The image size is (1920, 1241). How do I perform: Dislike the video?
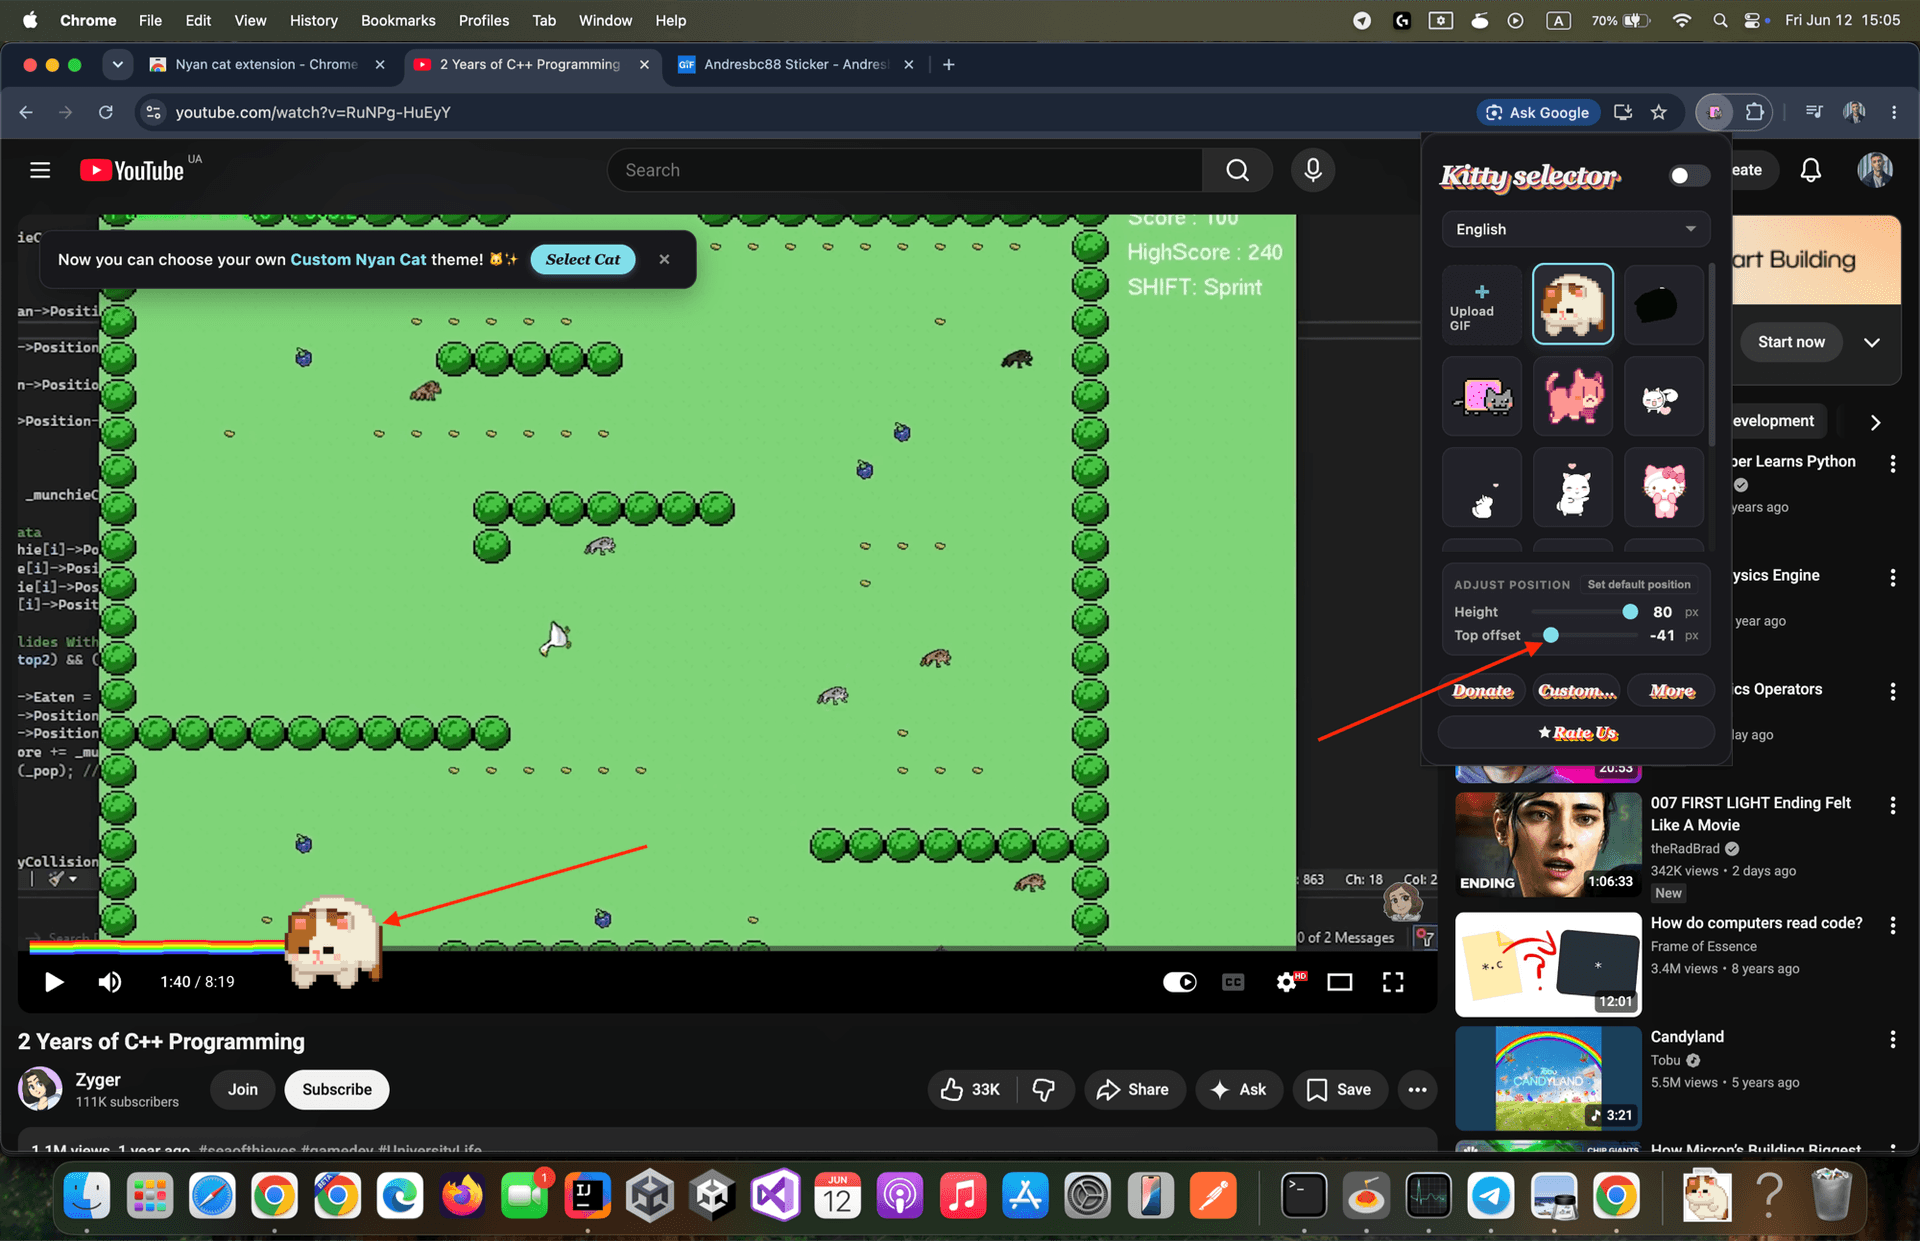point(1044,1089)
